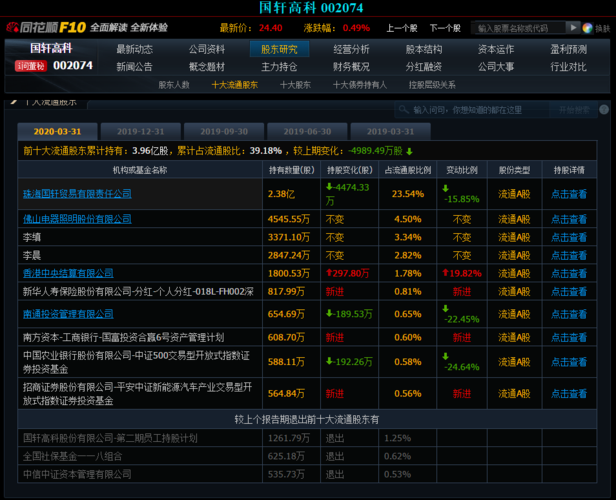Open 公司大事 menu
The height and width of the screenshot is (500, 616).
pyautogui.click(x=496, y=67)
